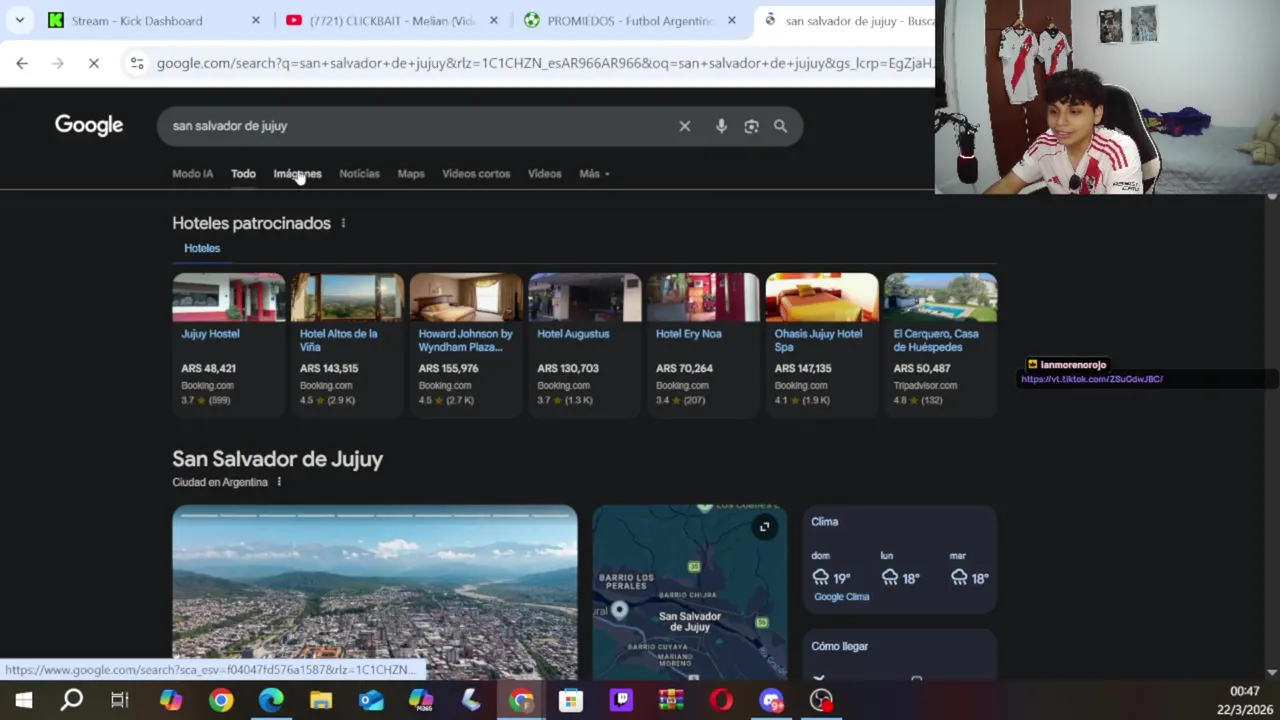Open Videos cortos results
The height and width of the screenshot is (720, 1280).
[476, 174]
